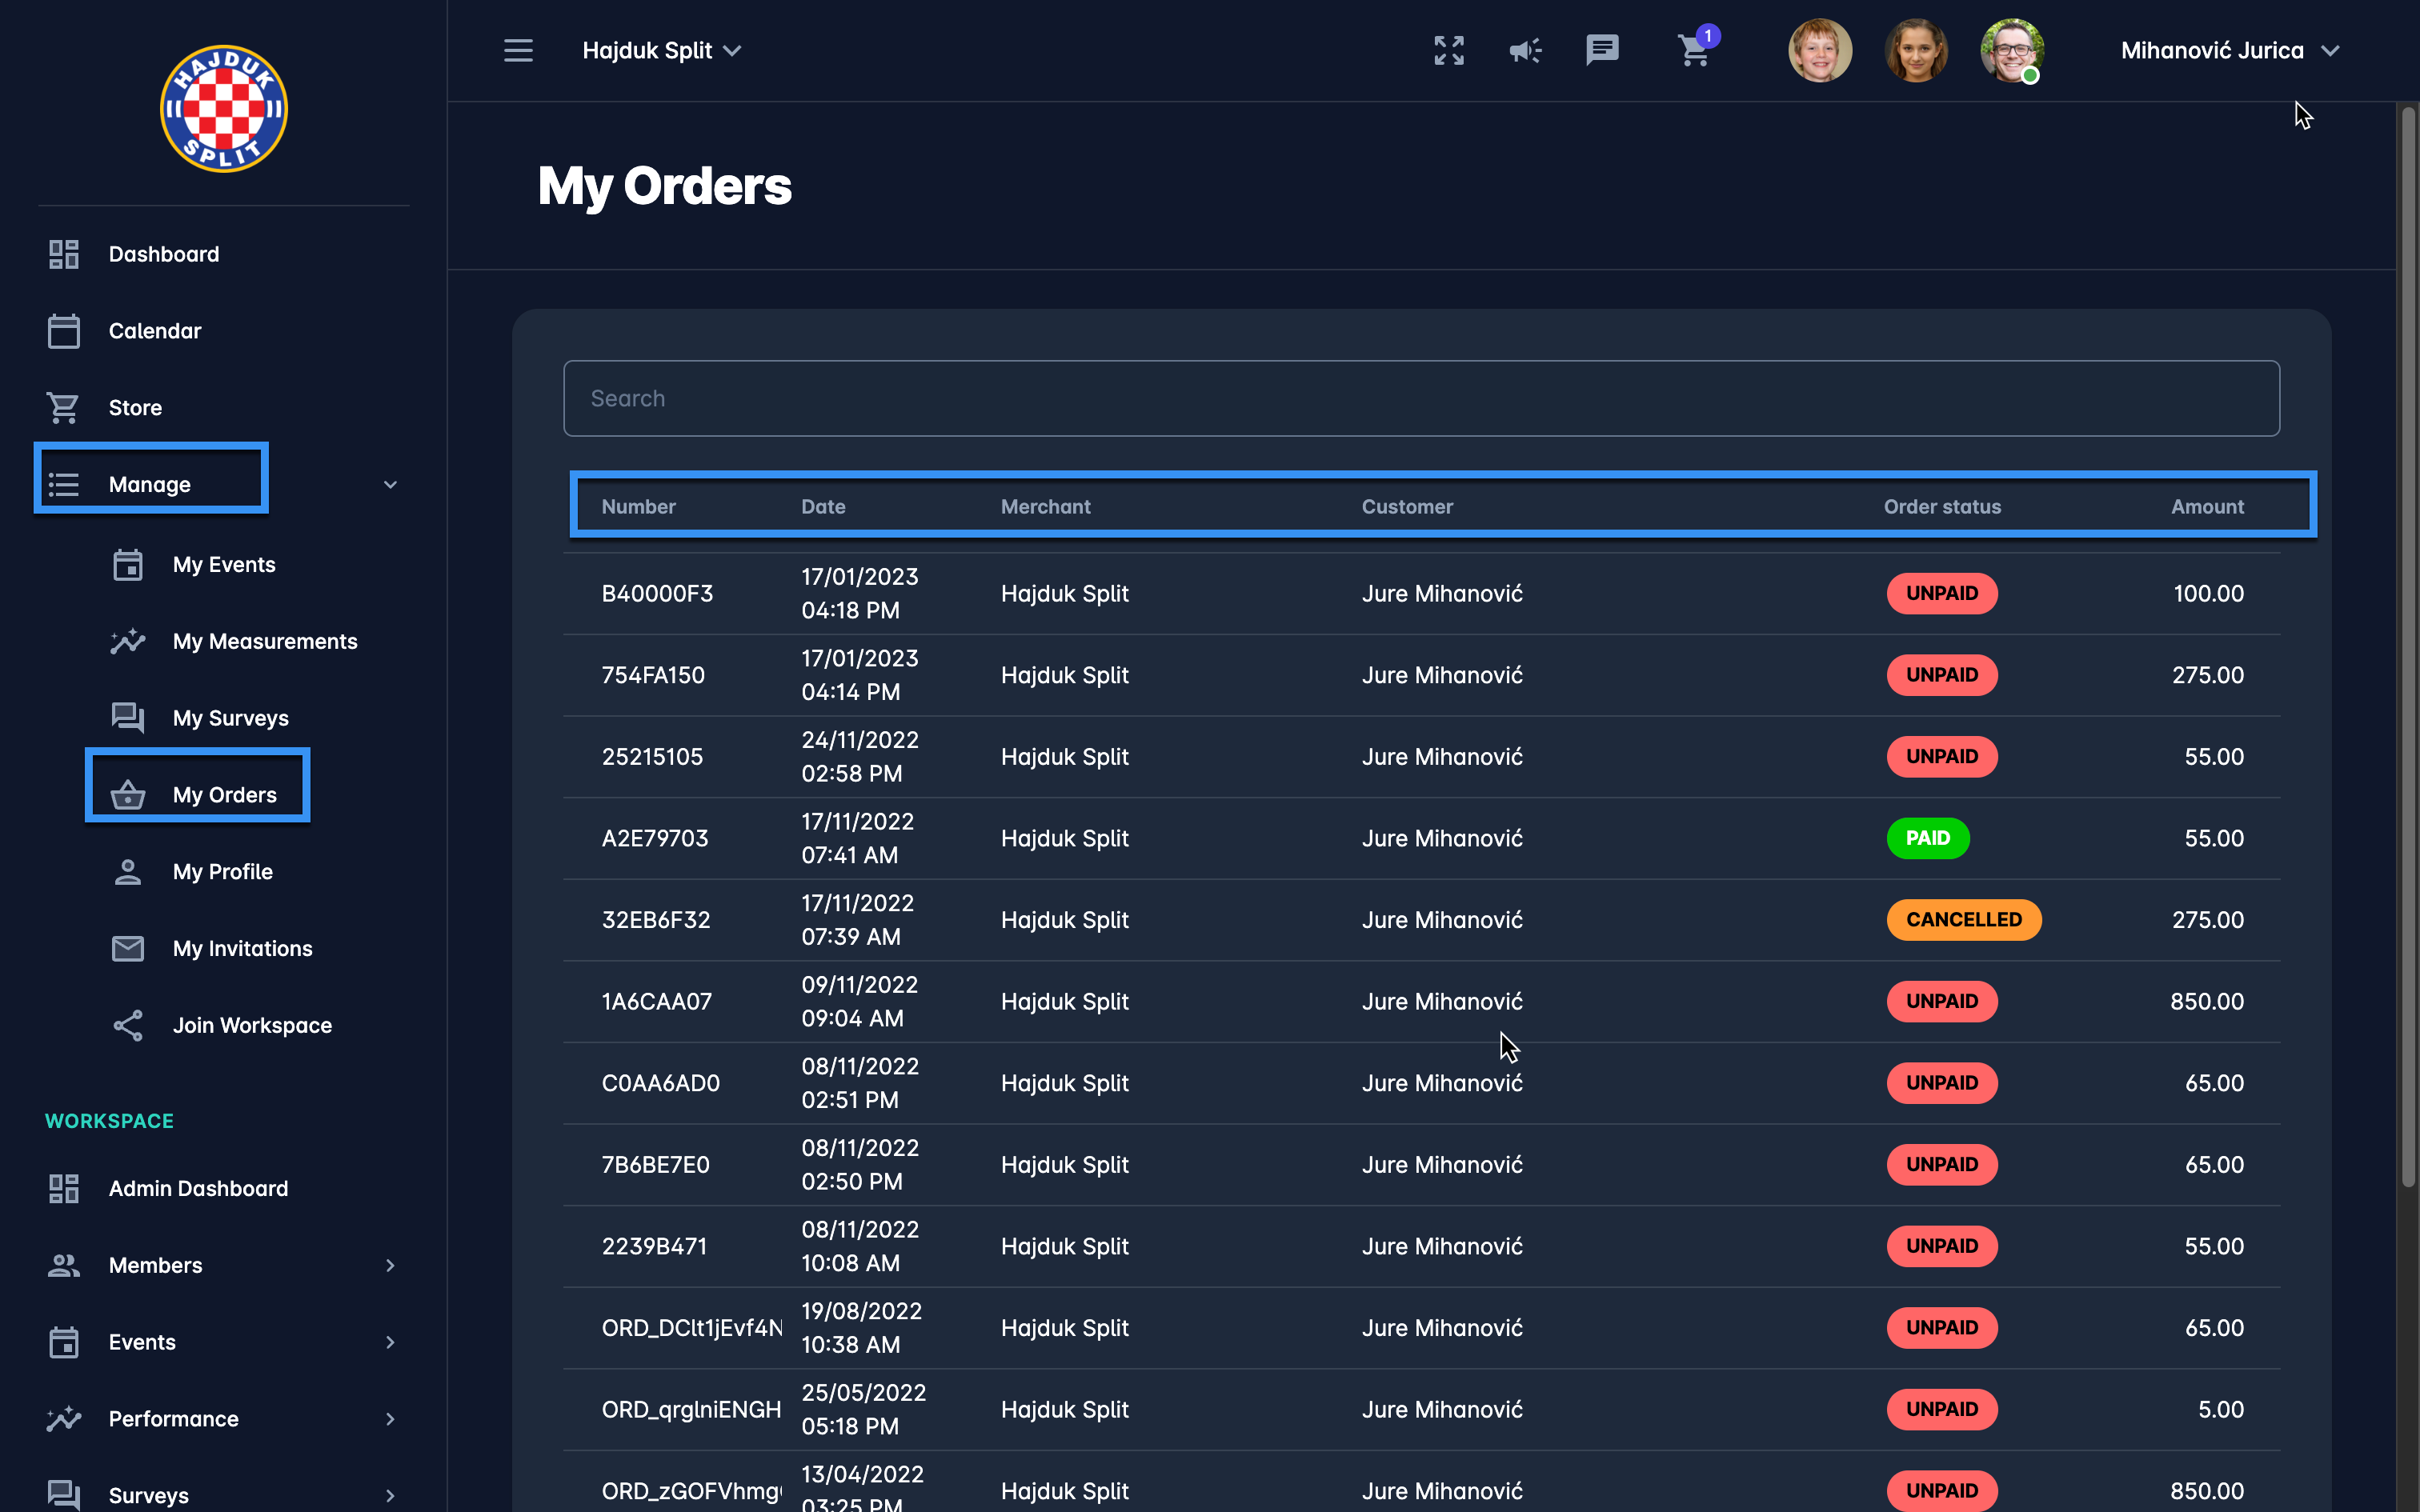Click the Hajduk Split club logo

[x=223, y=108]
